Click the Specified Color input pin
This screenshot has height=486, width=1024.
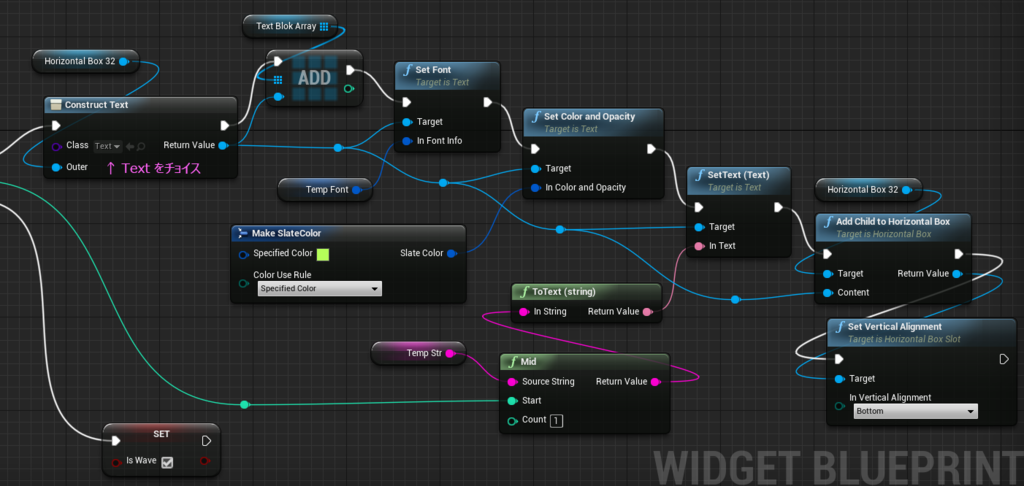244,254
